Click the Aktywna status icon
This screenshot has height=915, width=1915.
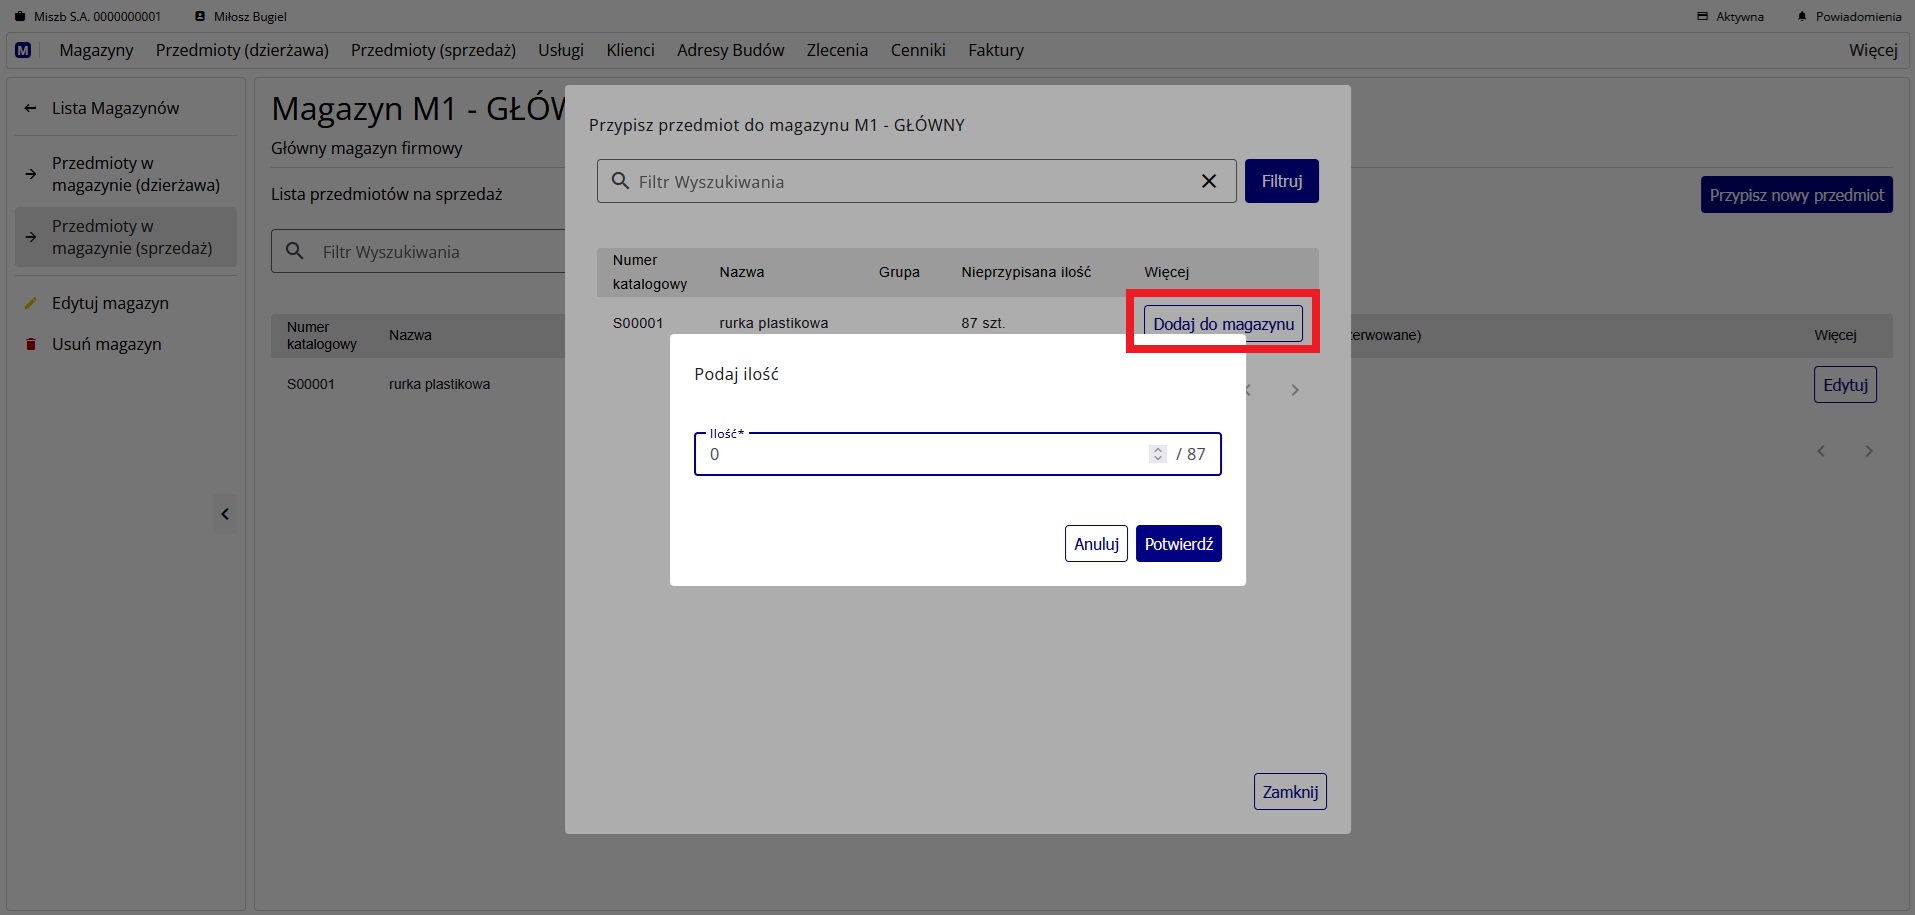(x=1703, y=17)
